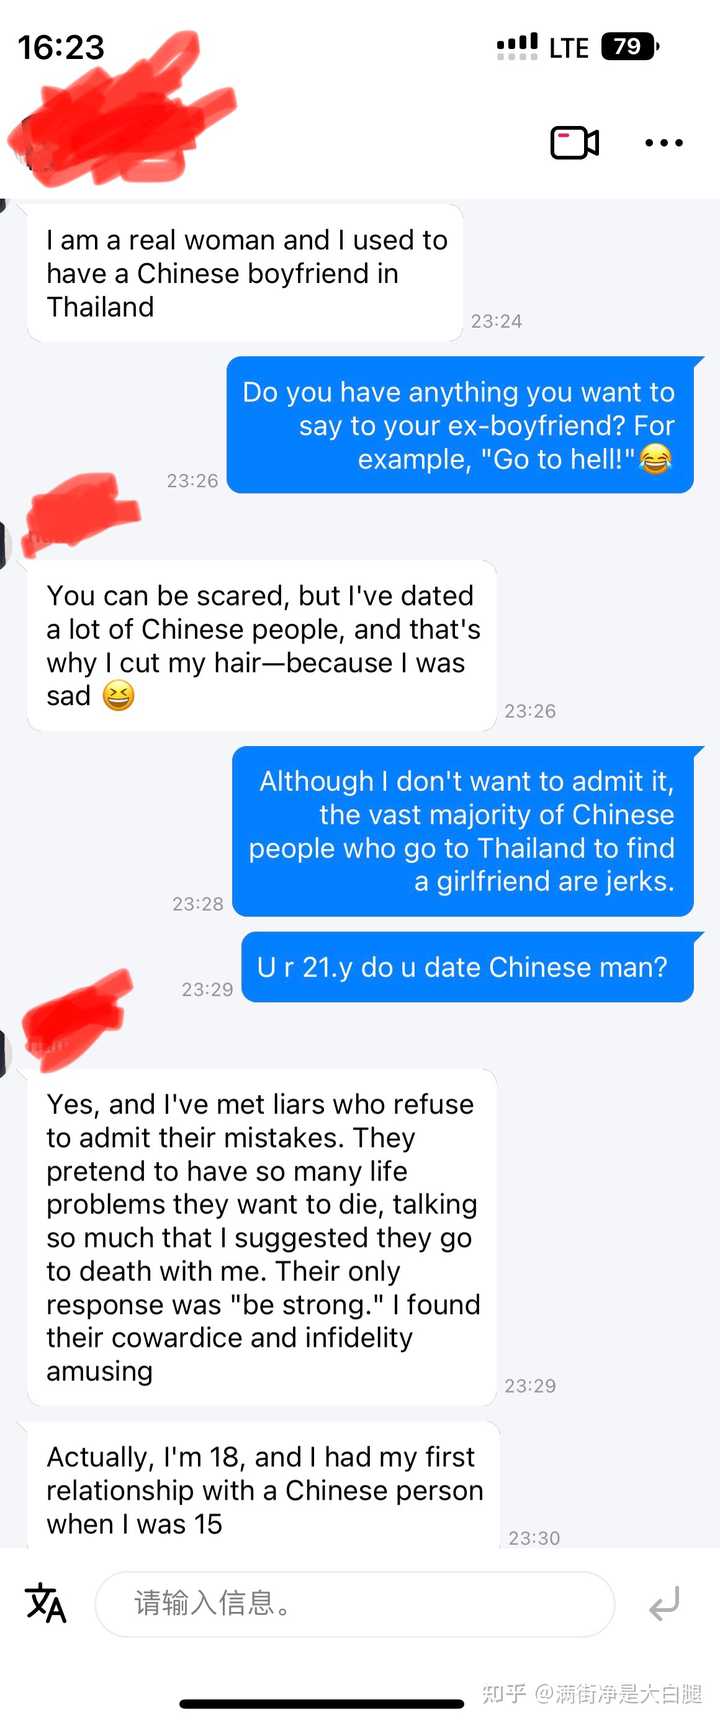Tap the "U r 21.y" blue message
Screen dimensions: 720x1723
467,967
